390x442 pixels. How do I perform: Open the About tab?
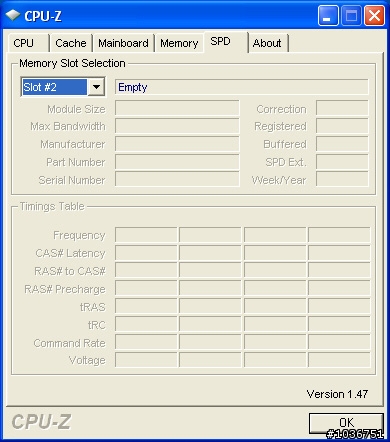tap(268, 43)
